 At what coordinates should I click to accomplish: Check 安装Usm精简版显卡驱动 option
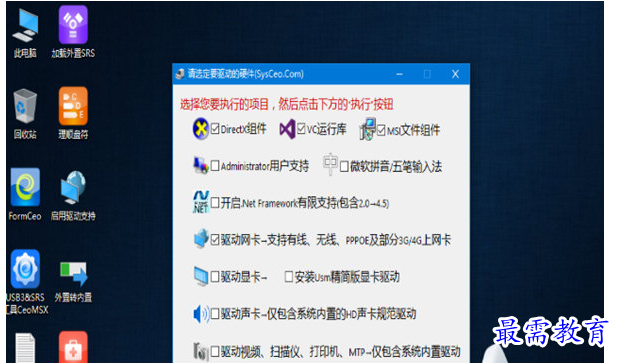[288, 277]
